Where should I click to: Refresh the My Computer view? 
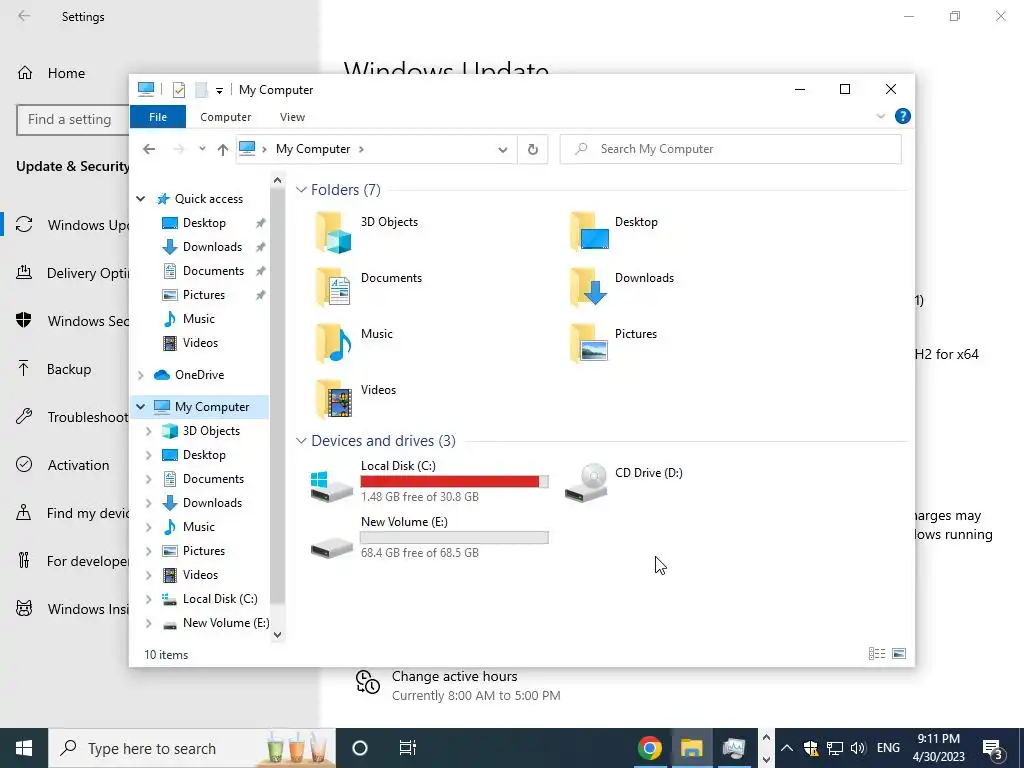coord(533,150)
